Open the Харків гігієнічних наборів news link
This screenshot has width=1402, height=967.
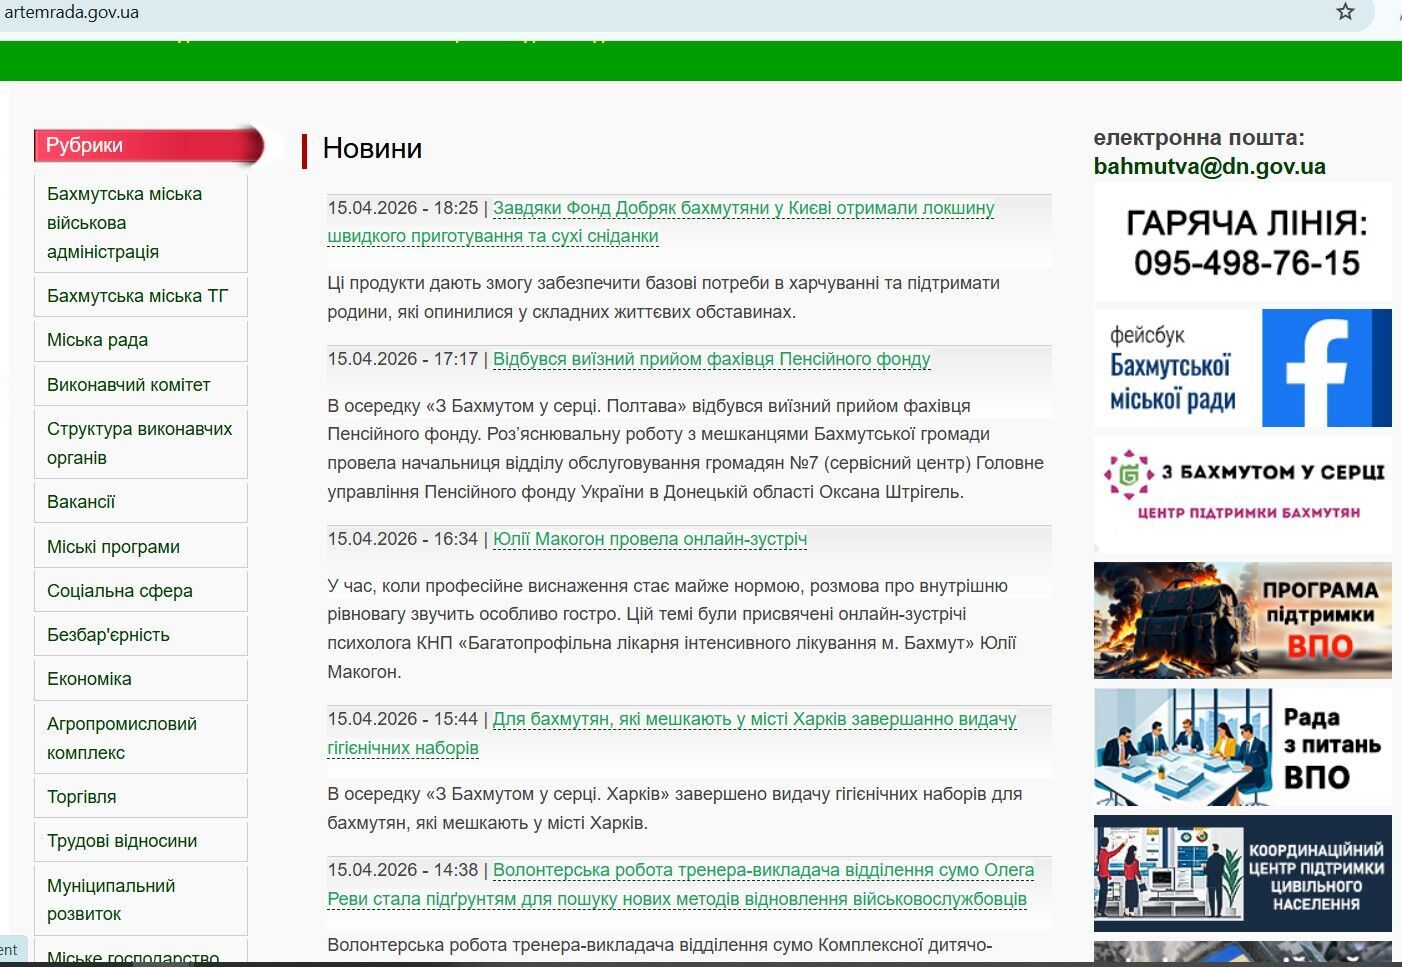[x=754, y=719]
